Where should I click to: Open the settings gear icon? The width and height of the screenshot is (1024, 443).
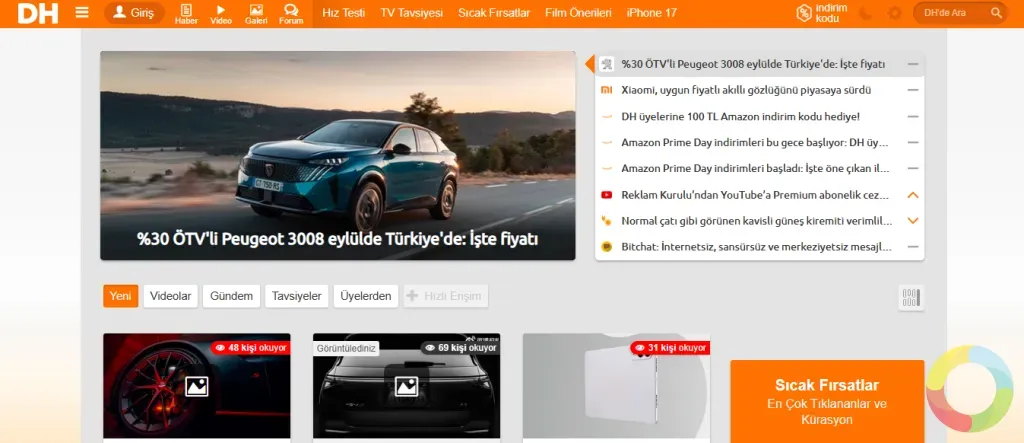pyautogui.click(x=895, y=13)
